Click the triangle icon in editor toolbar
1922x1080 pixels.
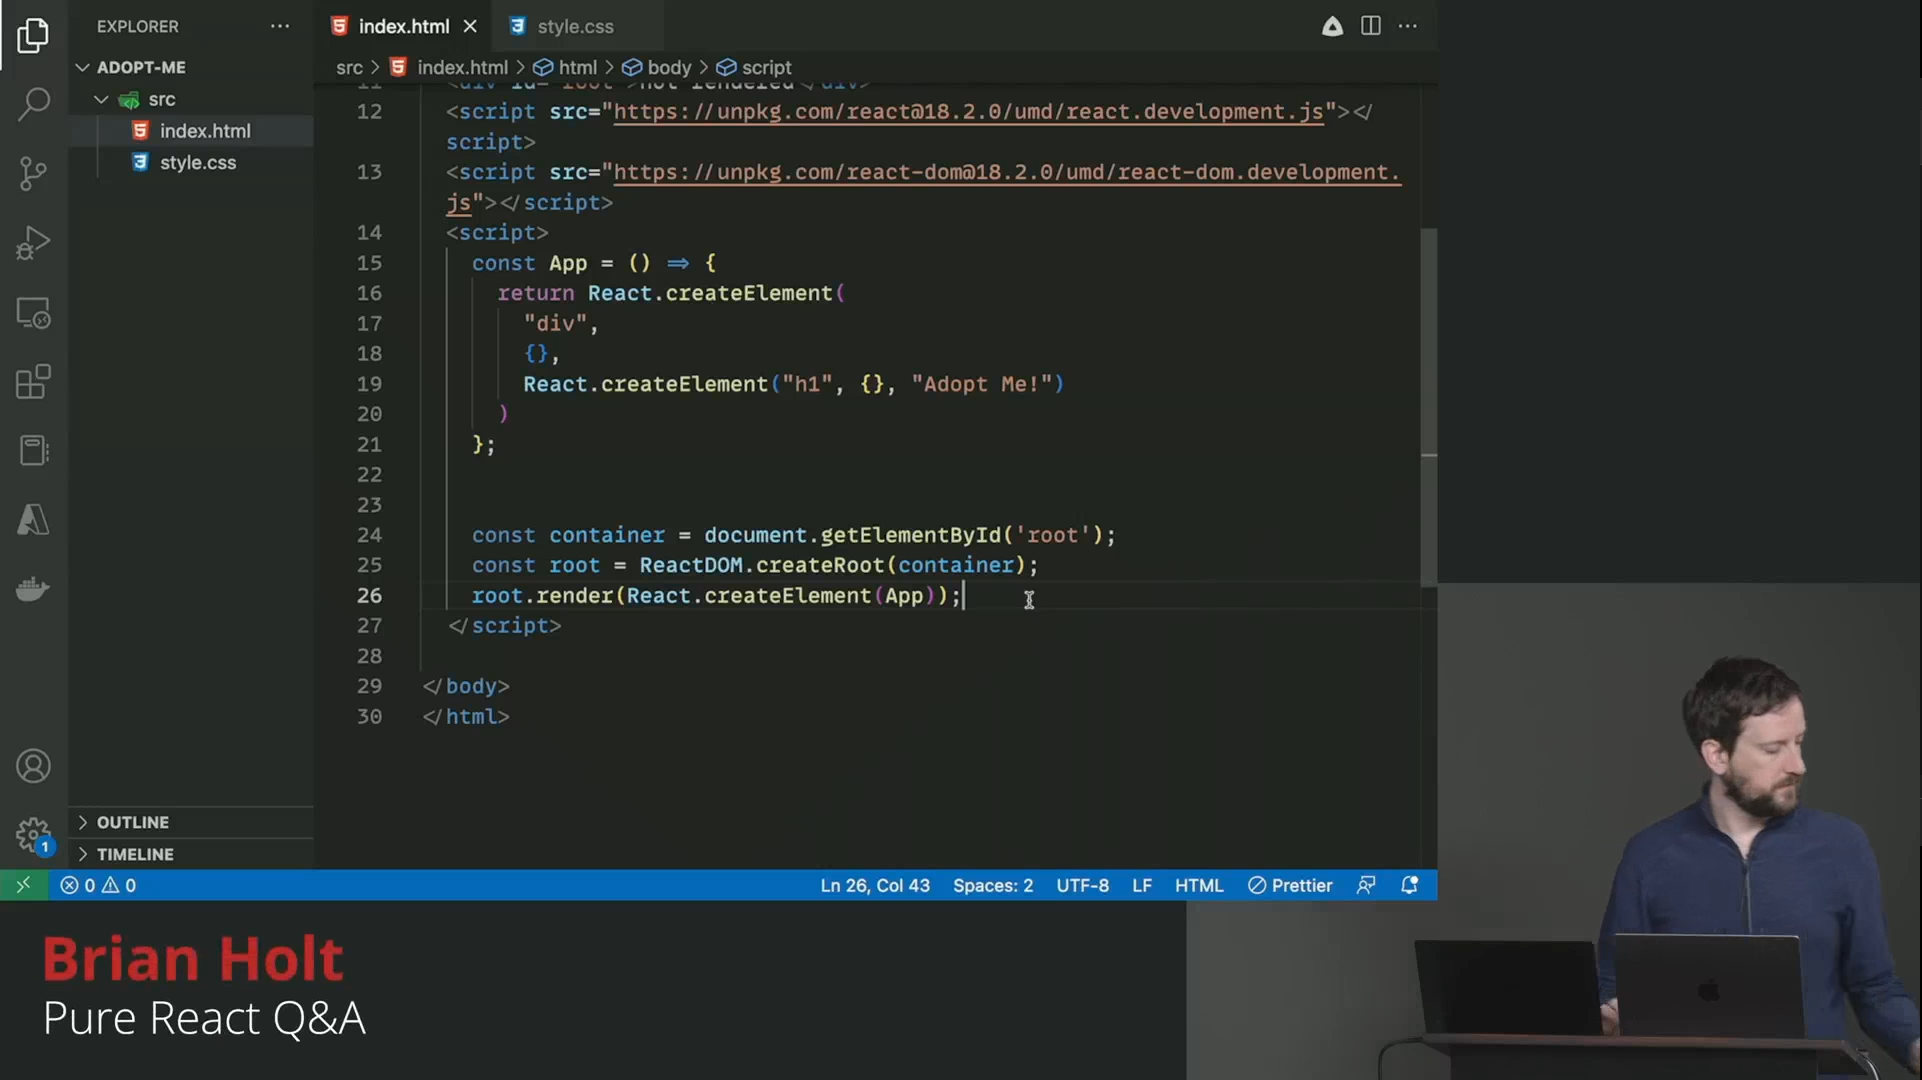click(x=1332, y=26)
